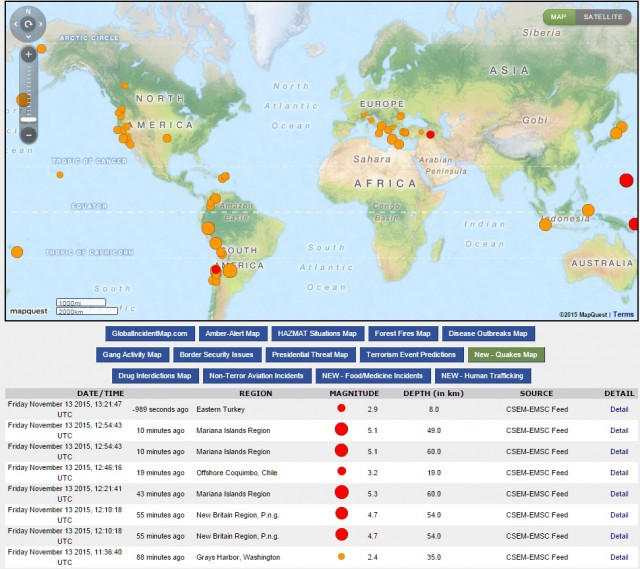Screen dimensions: 640x569
Task: Open Detail link for Grays Harbor, Washington quake
Action: point(619,557)
